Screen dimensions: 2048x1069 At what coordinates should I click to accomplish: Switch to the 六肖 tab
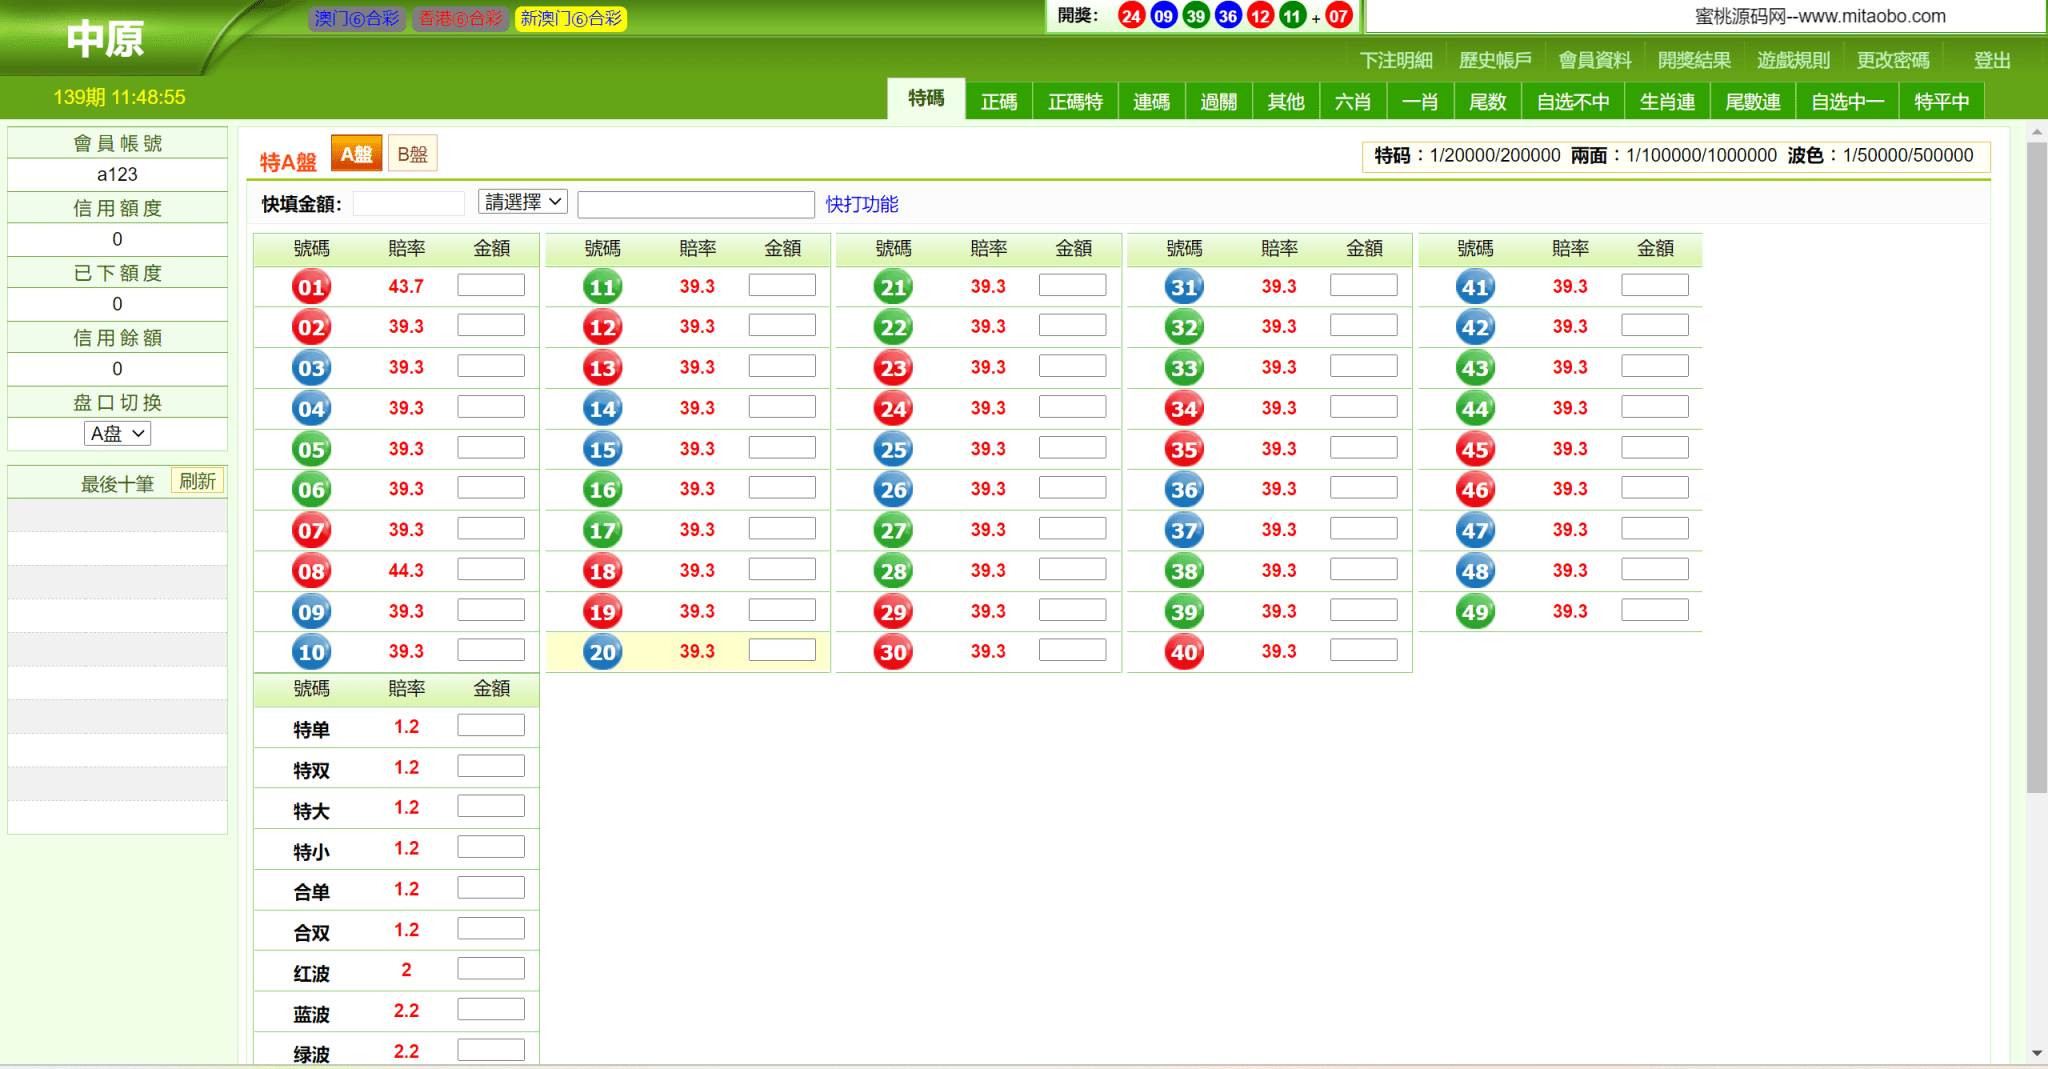point(1352,101)
